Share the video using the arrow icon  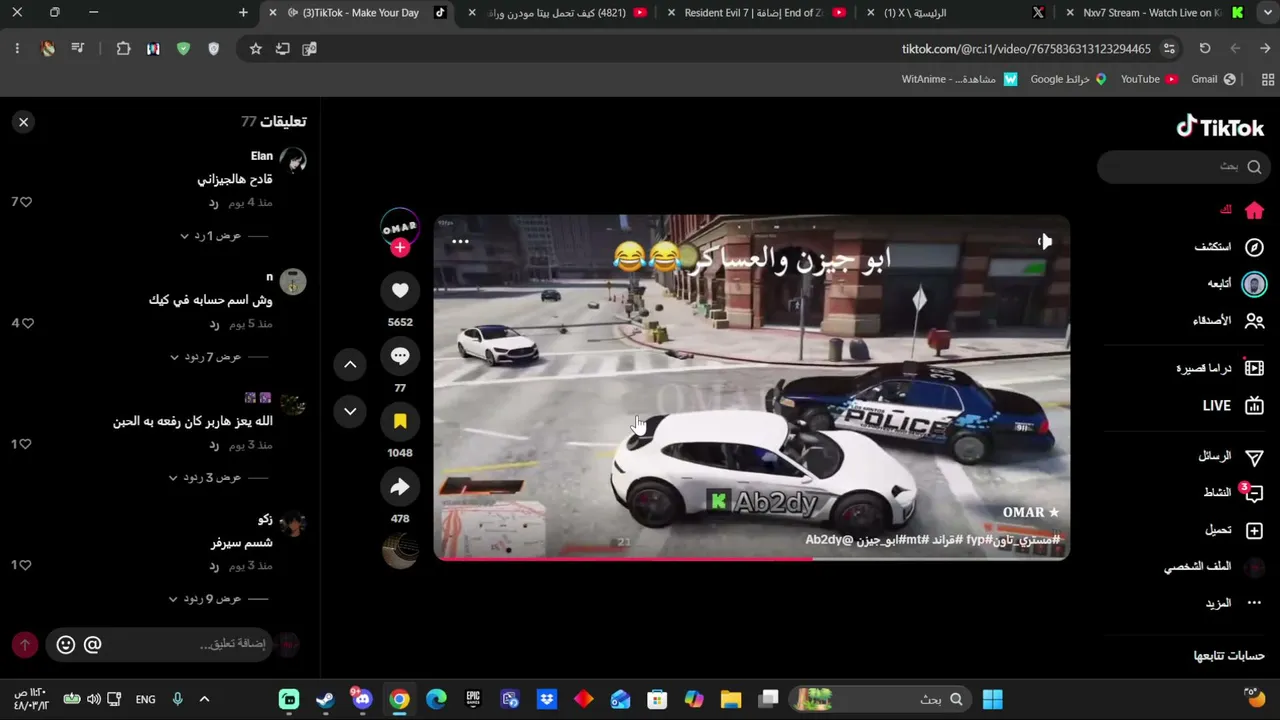click(x=400, y=487)
